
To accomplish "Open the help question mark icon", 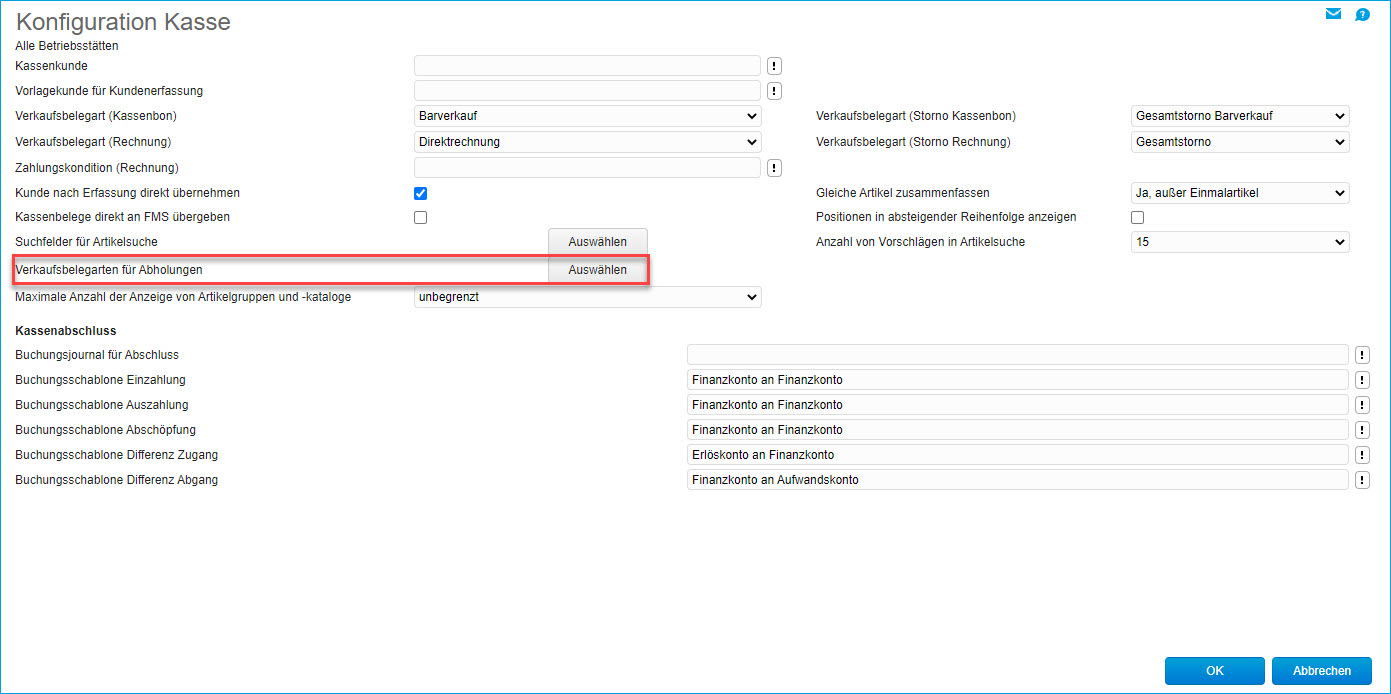I will point(1362,15).
